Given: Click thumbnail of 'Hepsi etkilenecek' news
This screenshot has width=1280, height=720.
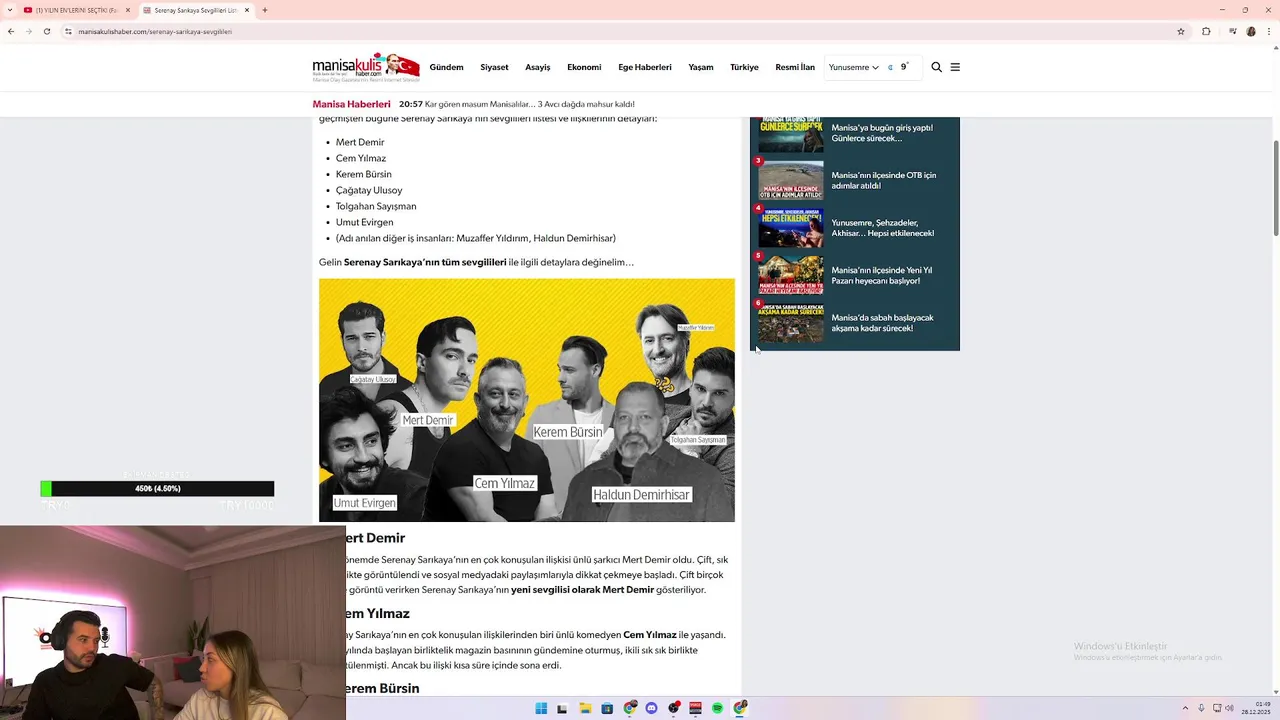Looking at the screenshot, I should [791, 228].
